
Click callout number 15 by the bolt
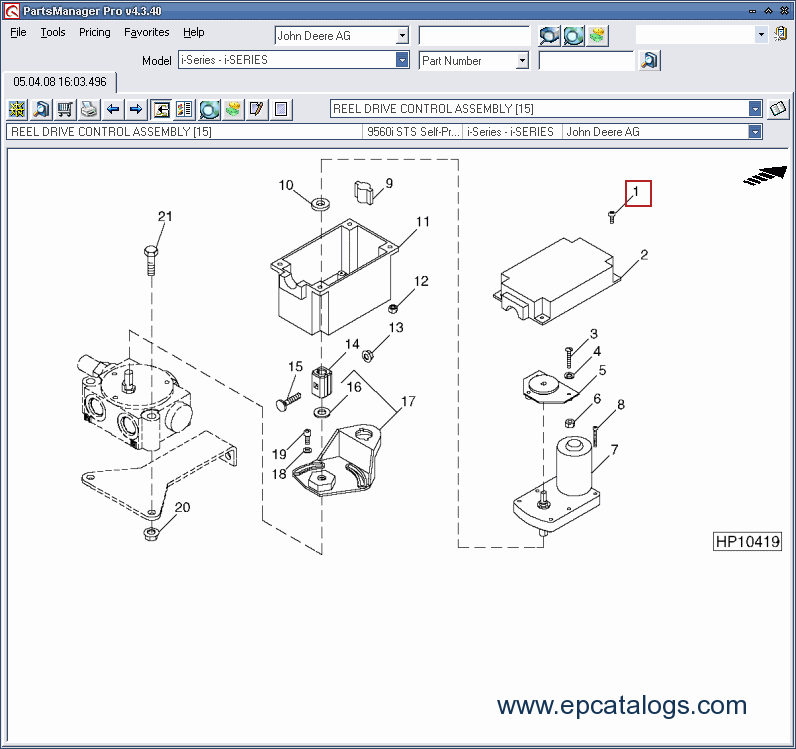click(295, 367)
